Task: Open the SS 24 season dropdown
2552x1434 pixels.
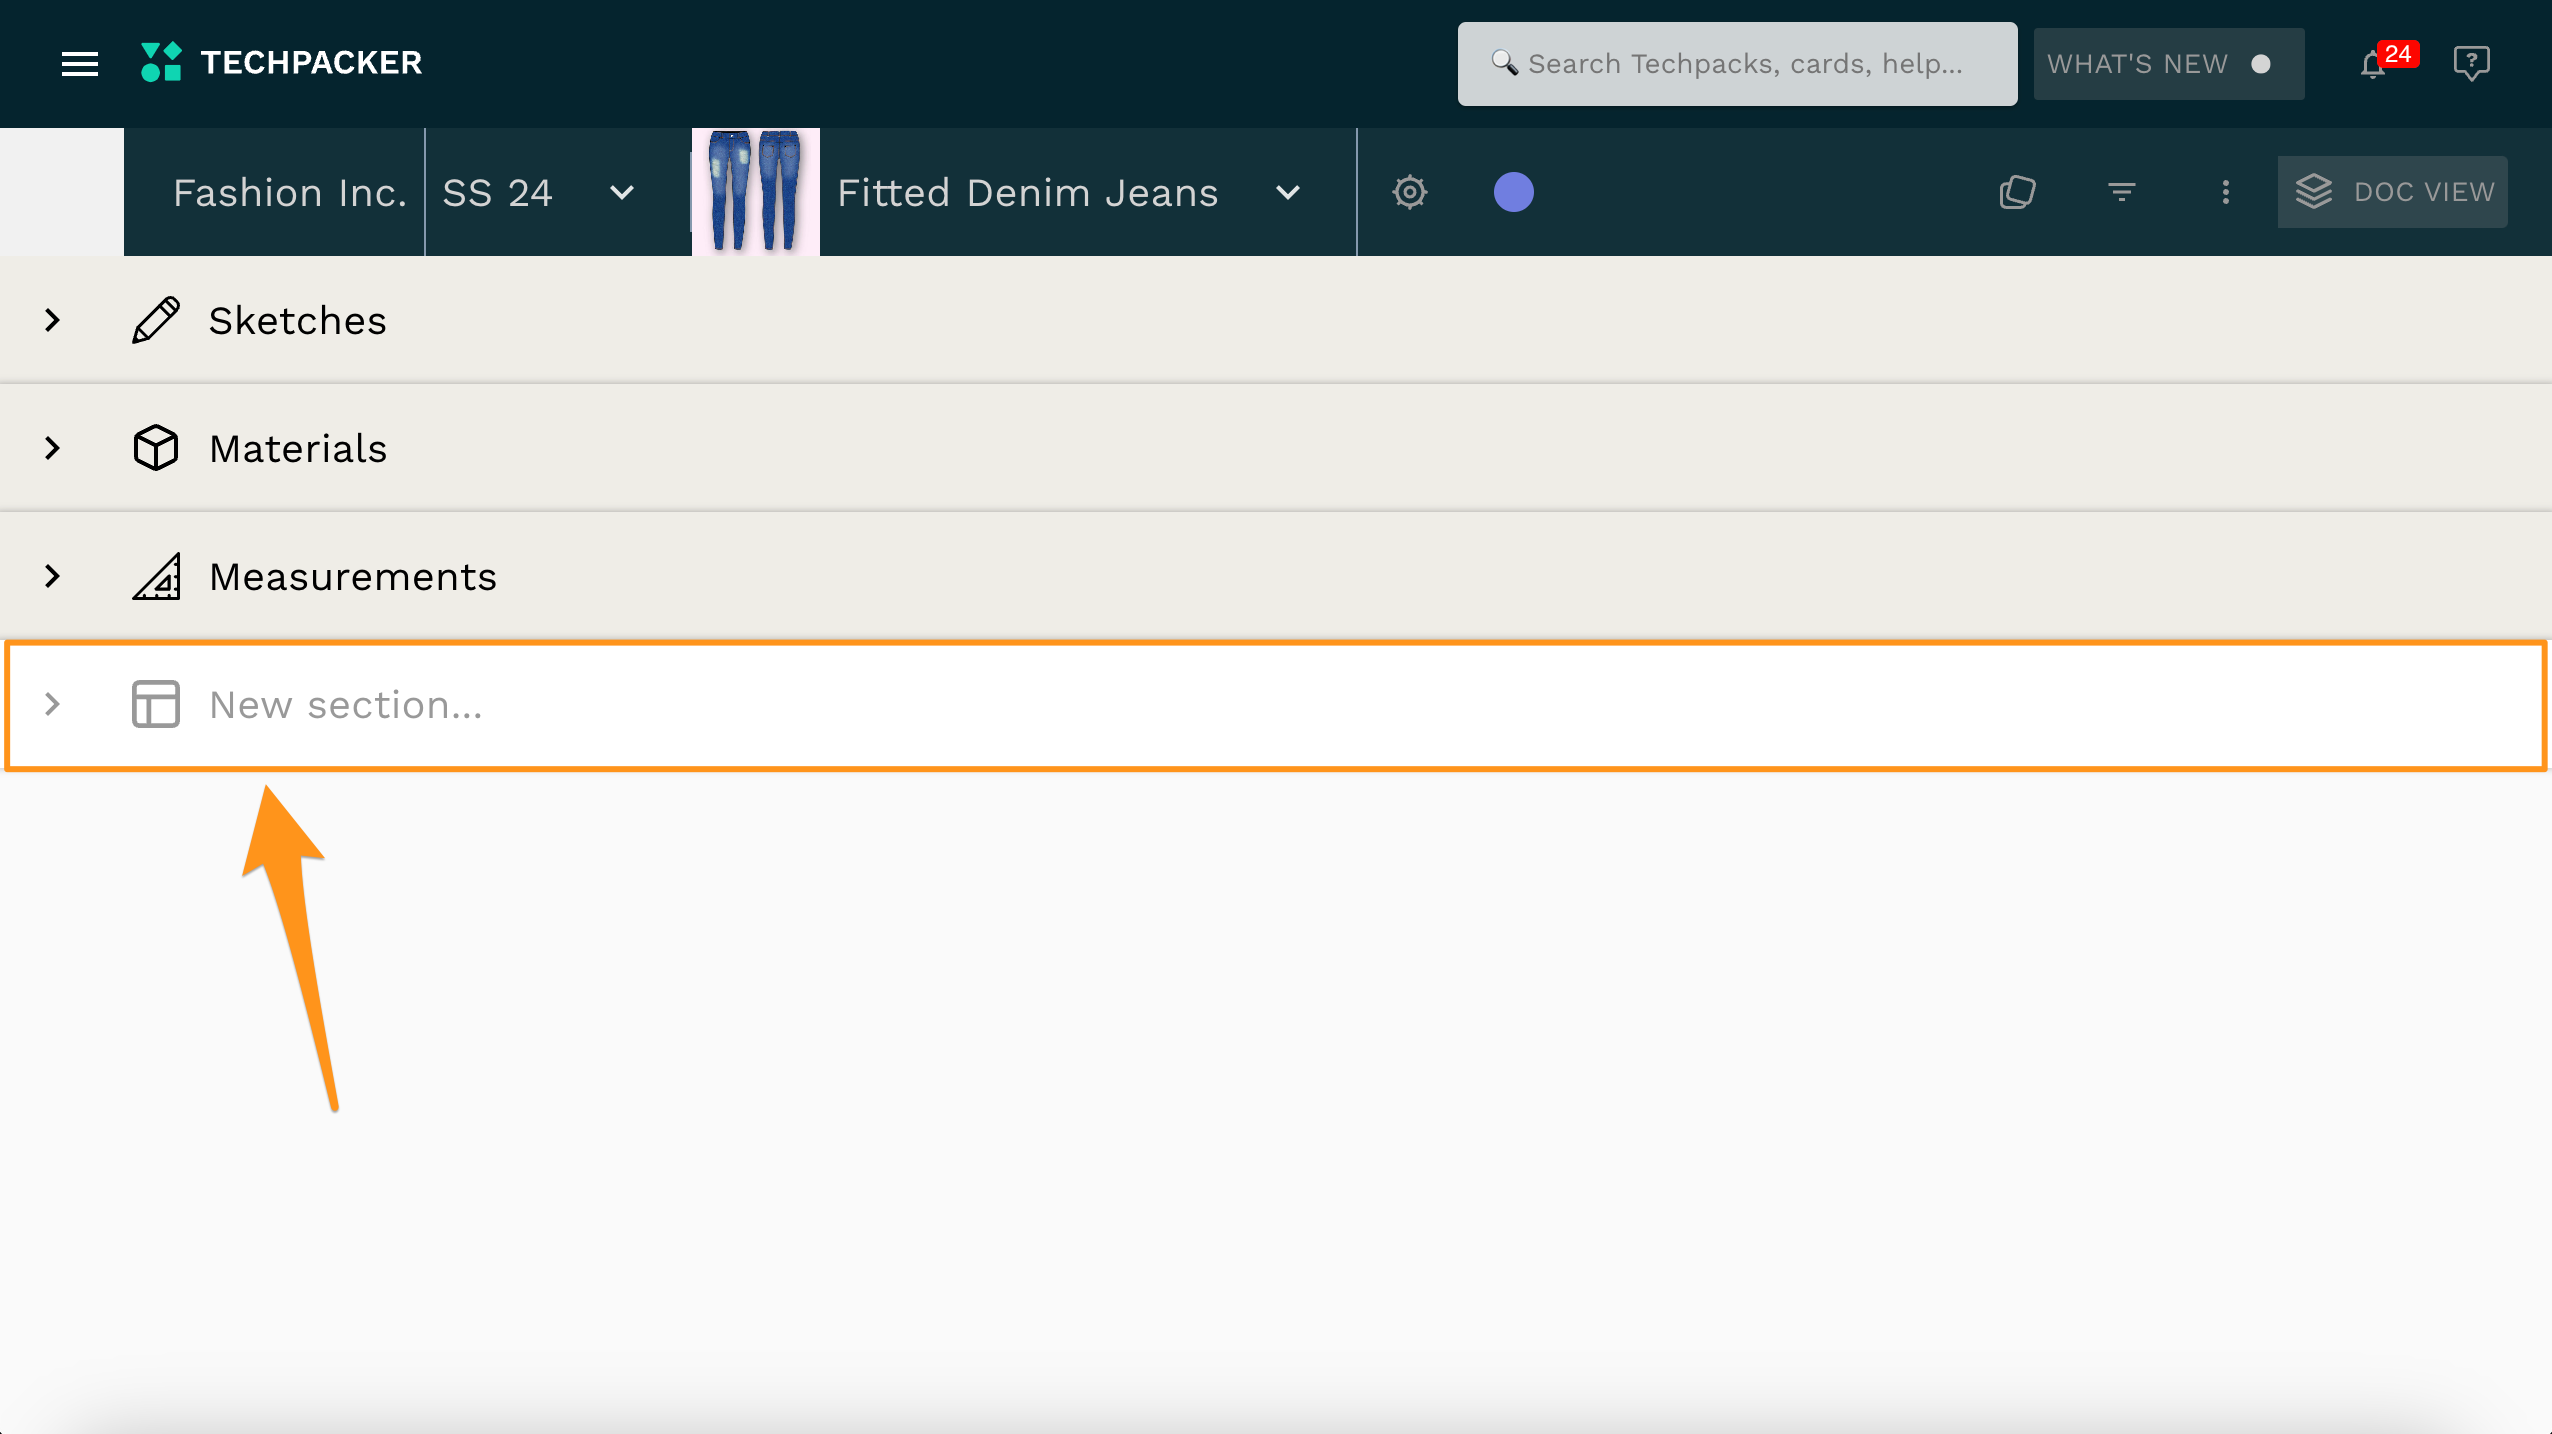Action: point(620,192)
